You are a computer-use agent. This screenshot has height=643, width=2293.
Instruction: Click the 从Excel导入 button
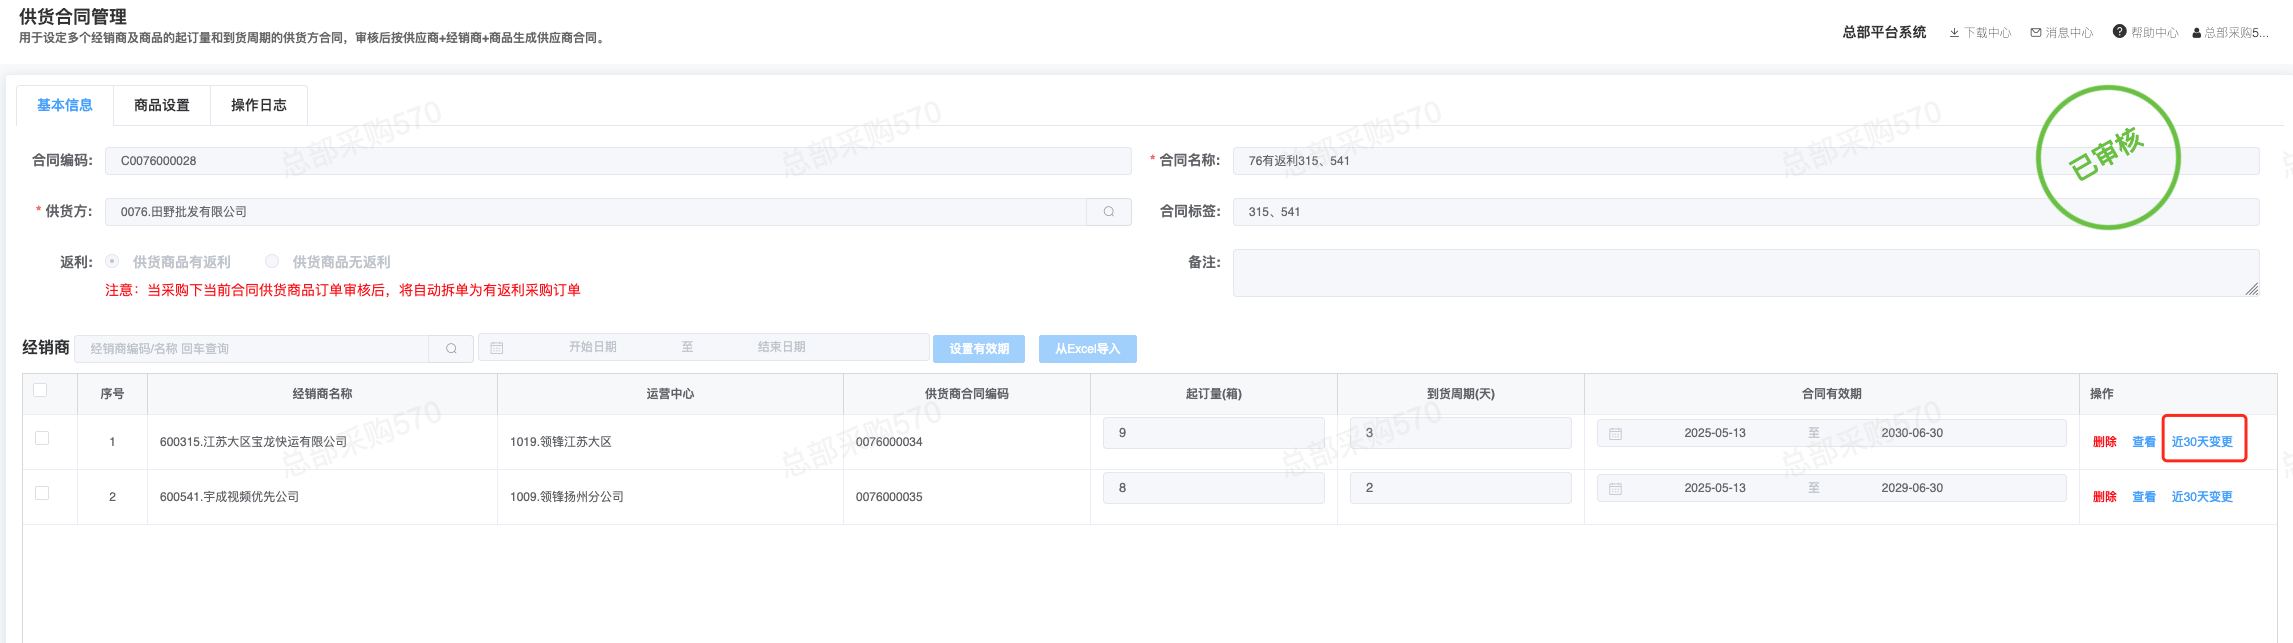click(x=1088, y=349)
